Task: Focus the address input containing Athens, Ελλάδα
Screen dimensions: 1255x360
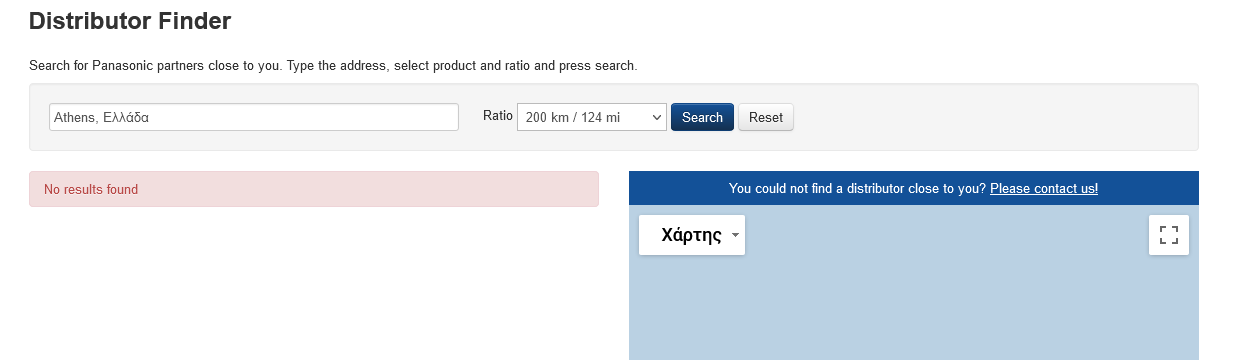Action: pos(254,117)
